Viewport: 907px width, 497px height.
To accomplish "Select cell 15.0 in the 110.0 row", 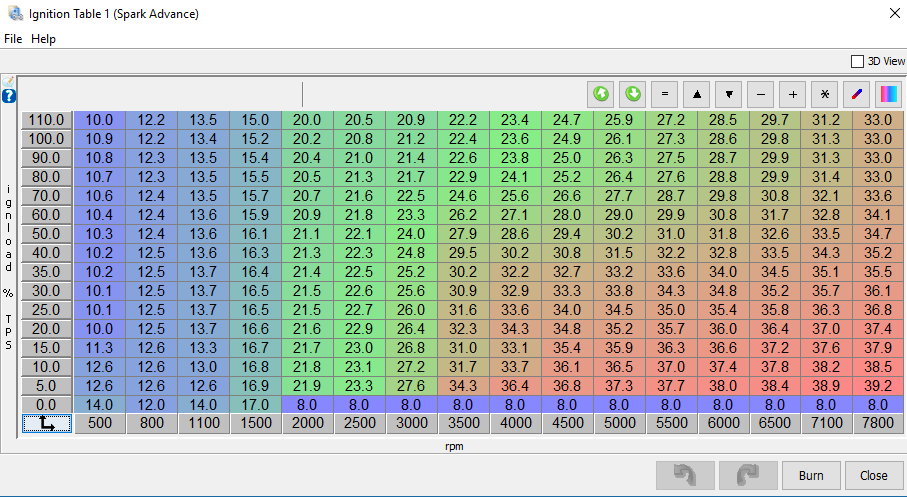I will (255, 120).
